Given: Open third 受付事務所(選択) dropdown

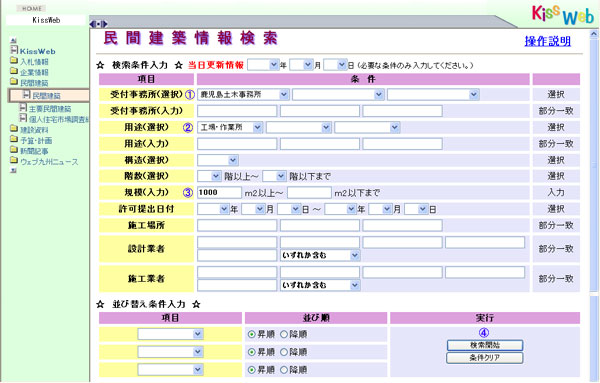Looking at the screenshot, I should click(x=433, y=95).
